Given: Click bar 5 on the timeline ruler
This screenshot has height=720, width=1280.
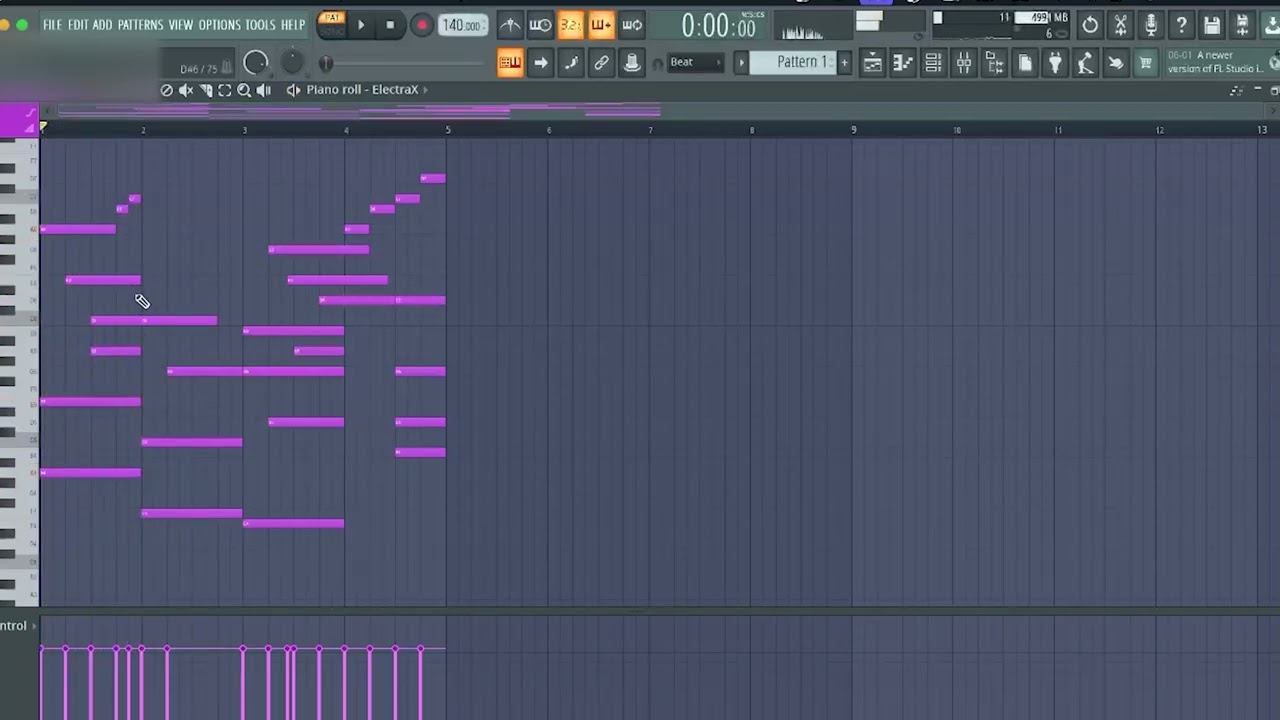Looking at the screenshot, I should tap(448, 130).
